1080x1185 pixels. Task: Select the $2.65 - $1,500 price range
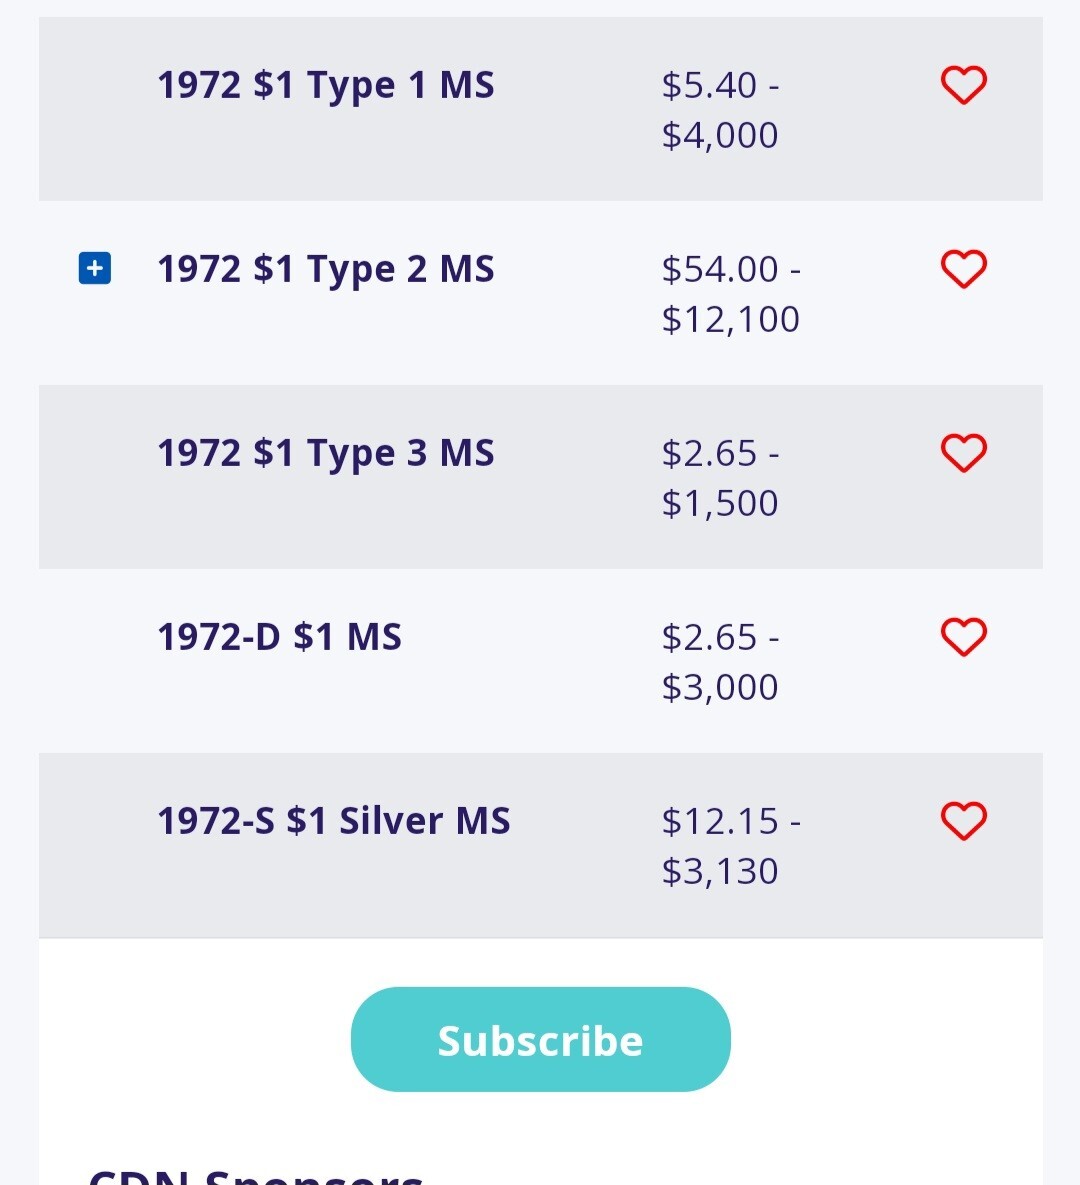720,478
